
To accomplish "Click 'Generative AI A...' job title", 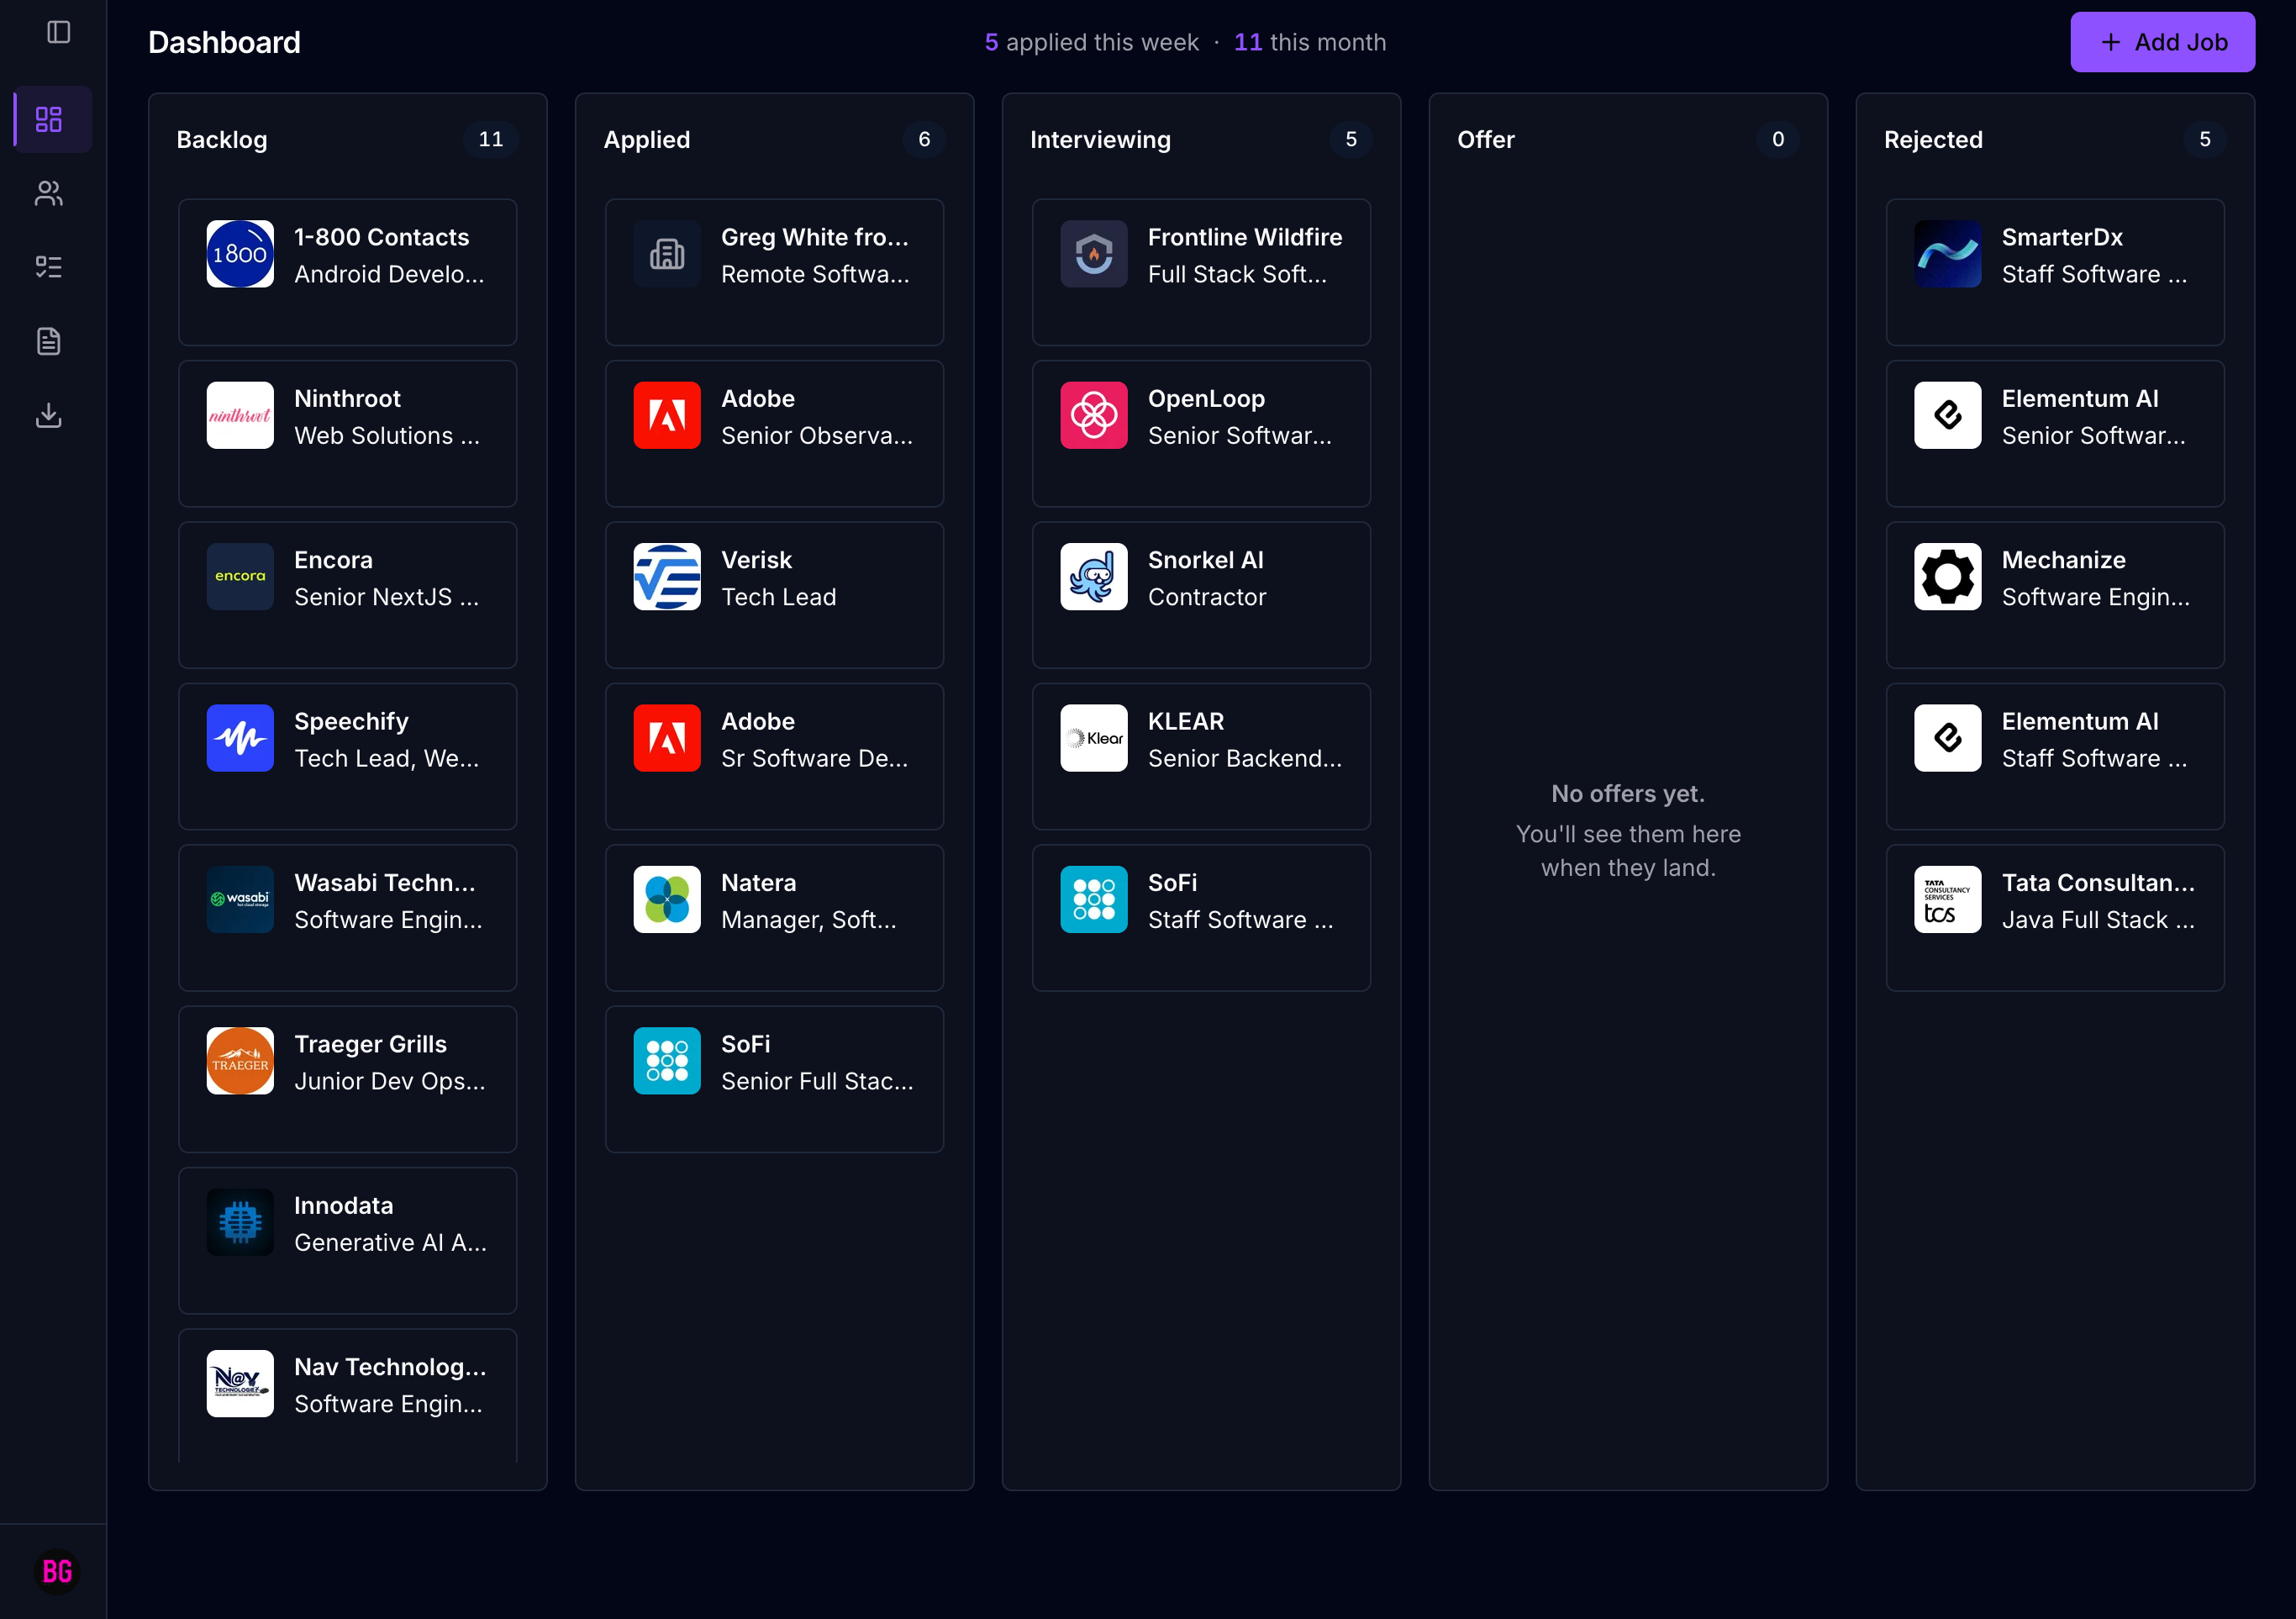I will coord(391,1242).
